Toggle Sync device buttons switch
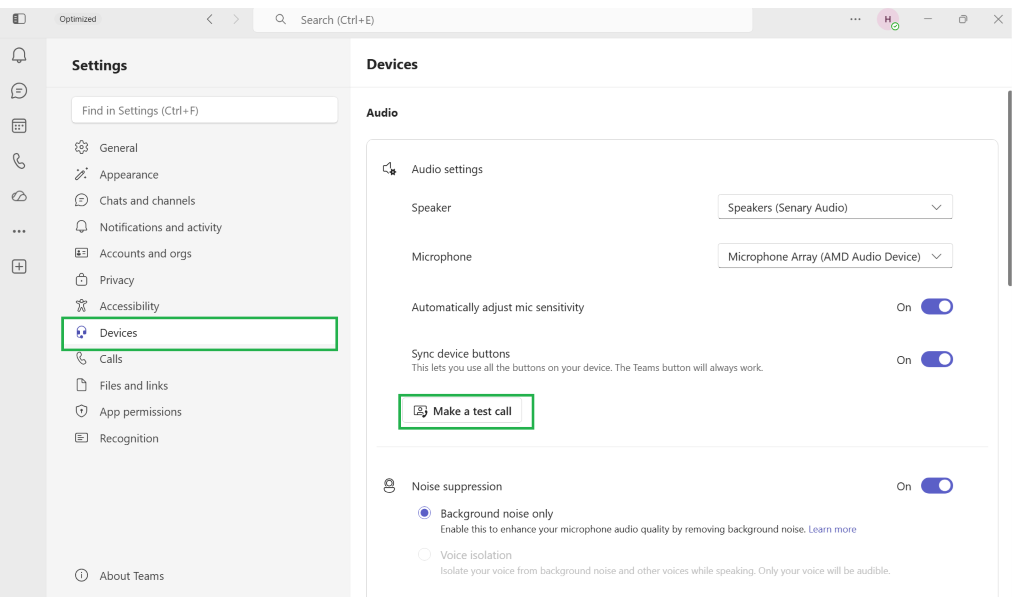The height and width of the screenshot is (597, 1024). click(x=937, y=360)
